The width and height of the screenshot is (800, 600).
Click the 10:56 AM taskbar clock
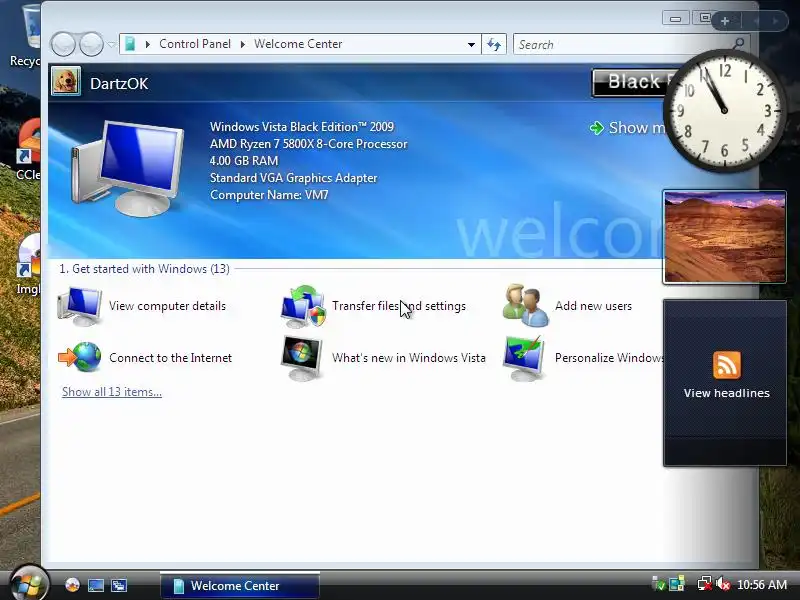point(762,585)
